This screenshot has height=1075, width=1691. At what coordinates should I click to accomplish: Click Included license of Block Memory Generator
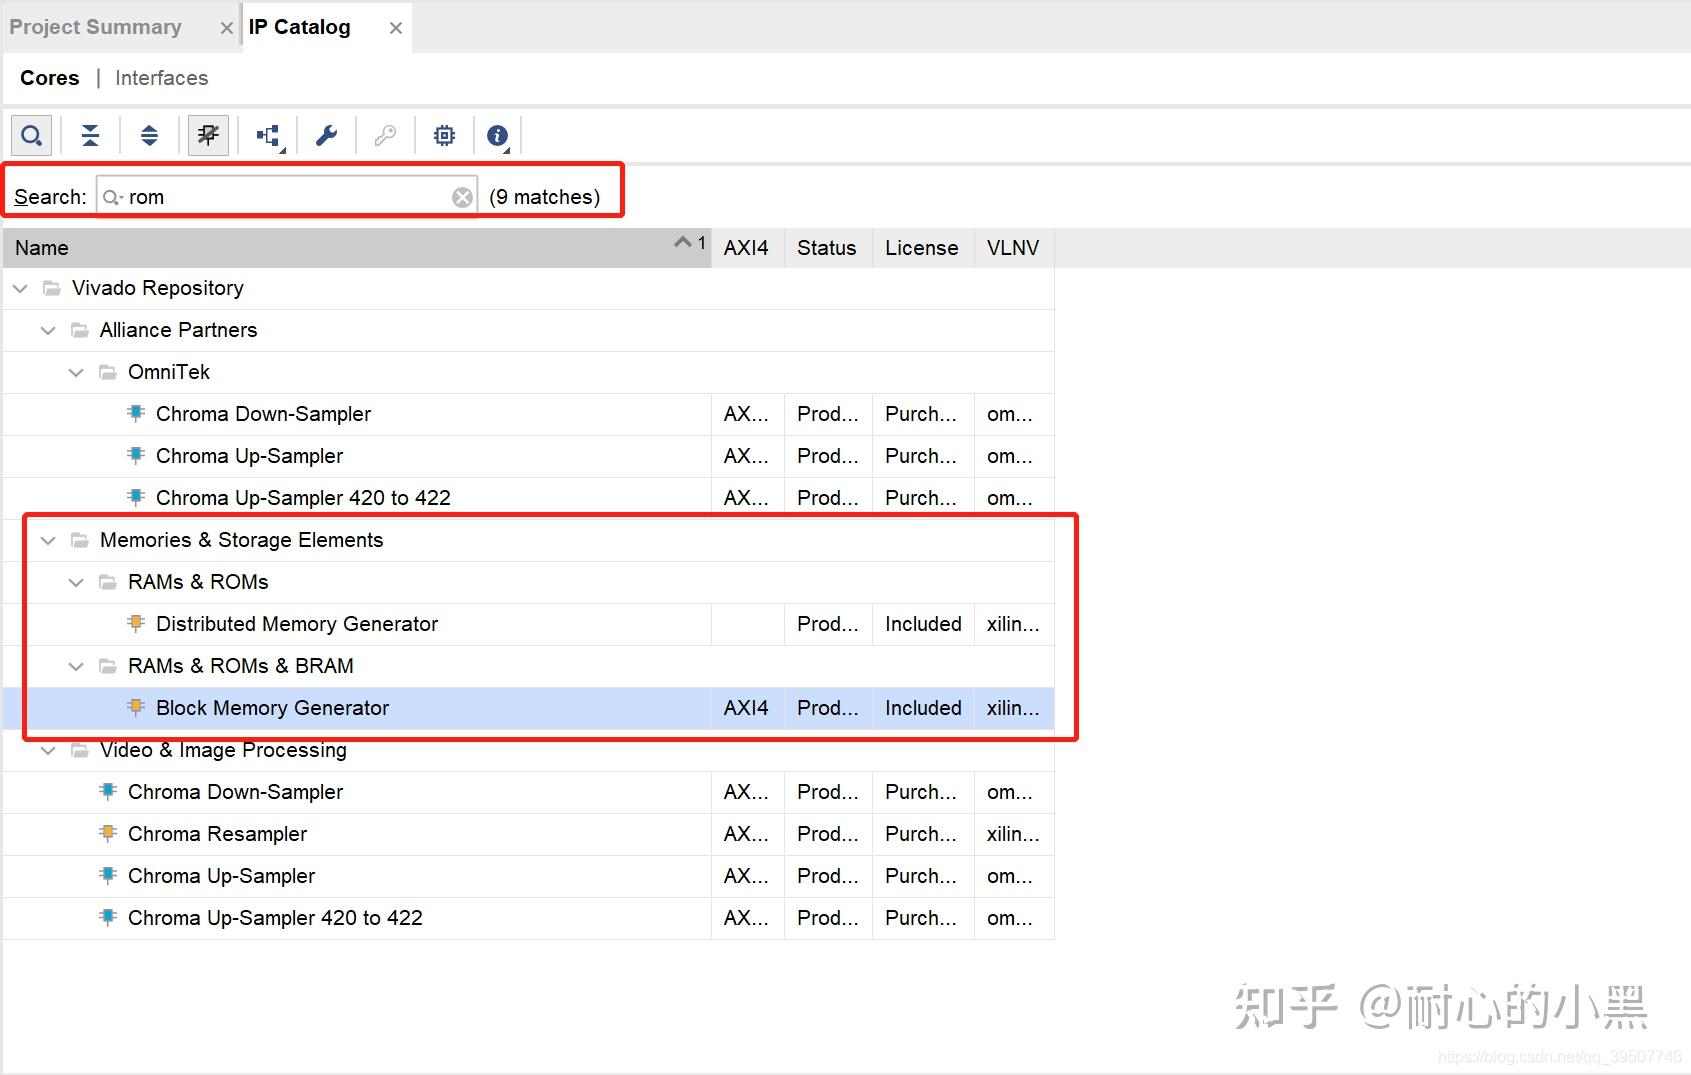[x=923, y=708]
